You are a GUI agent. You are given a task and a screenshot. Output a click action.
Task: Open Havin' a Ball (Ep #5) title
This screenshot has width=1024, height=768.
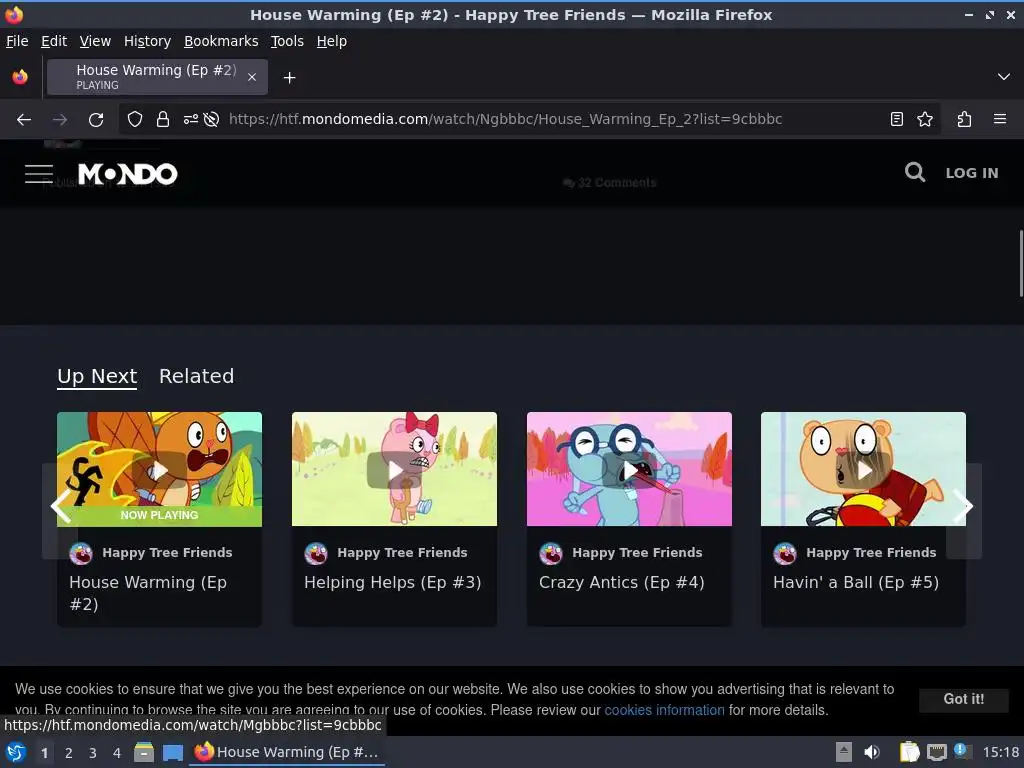[x=856, y=582]
